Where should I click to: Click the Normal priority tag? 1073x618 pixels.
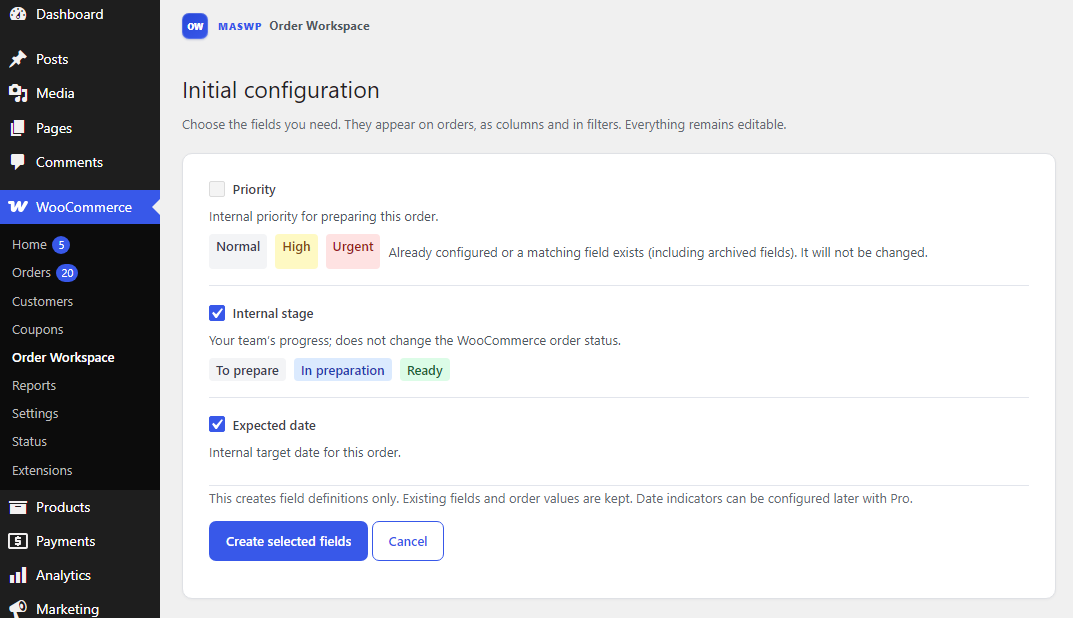238,251
